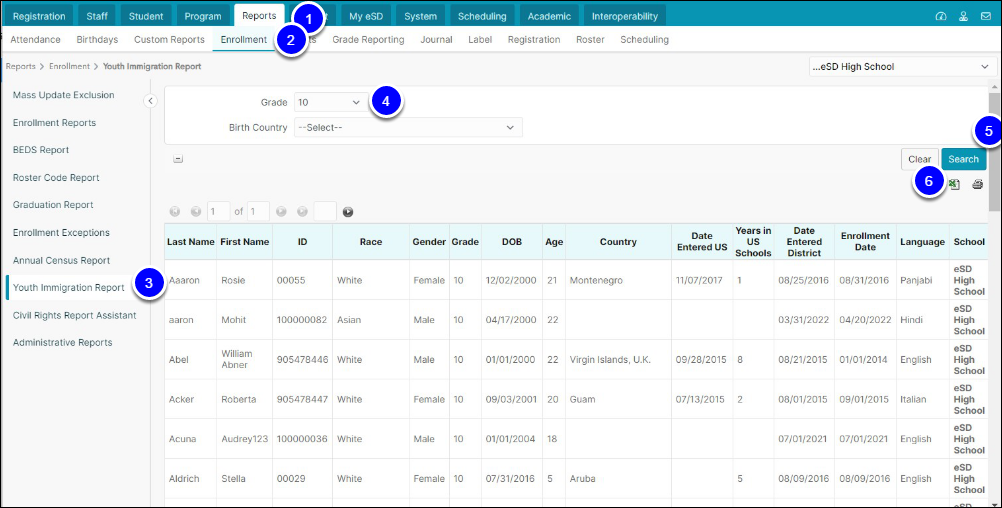Open the user profile icon
The height and width of the screenshot is (508, 1002).
point(963,16)
